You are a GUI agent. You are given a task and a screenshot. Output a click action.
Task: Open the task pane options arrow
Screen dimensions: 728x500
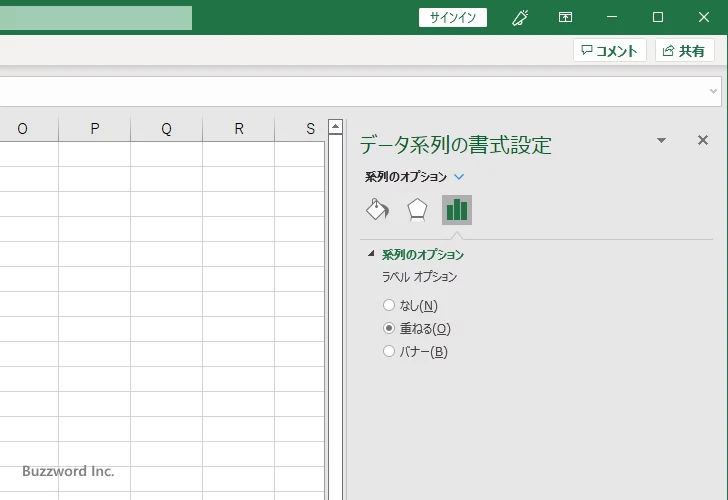point(662,140)
